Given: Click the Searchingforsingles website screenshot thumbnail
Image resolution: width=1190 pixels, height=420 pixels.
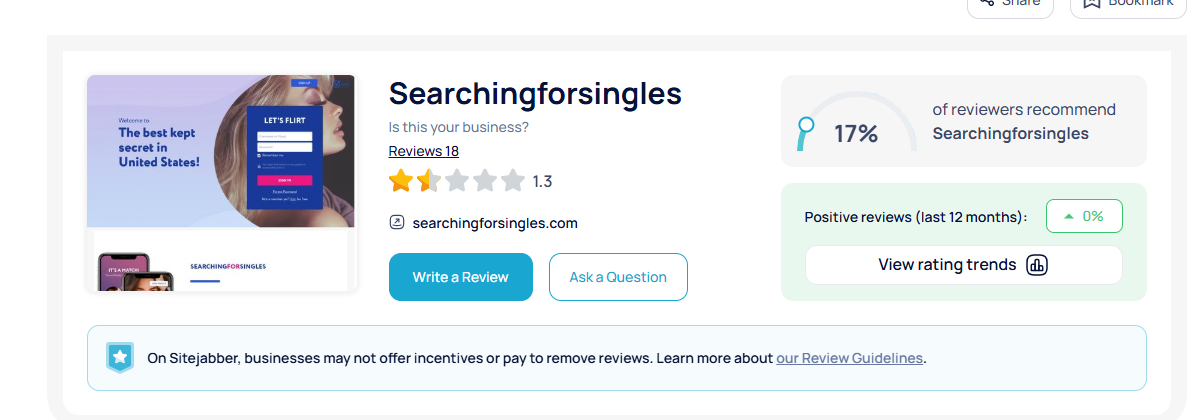Looking at the screenshot, I should 221,183.
